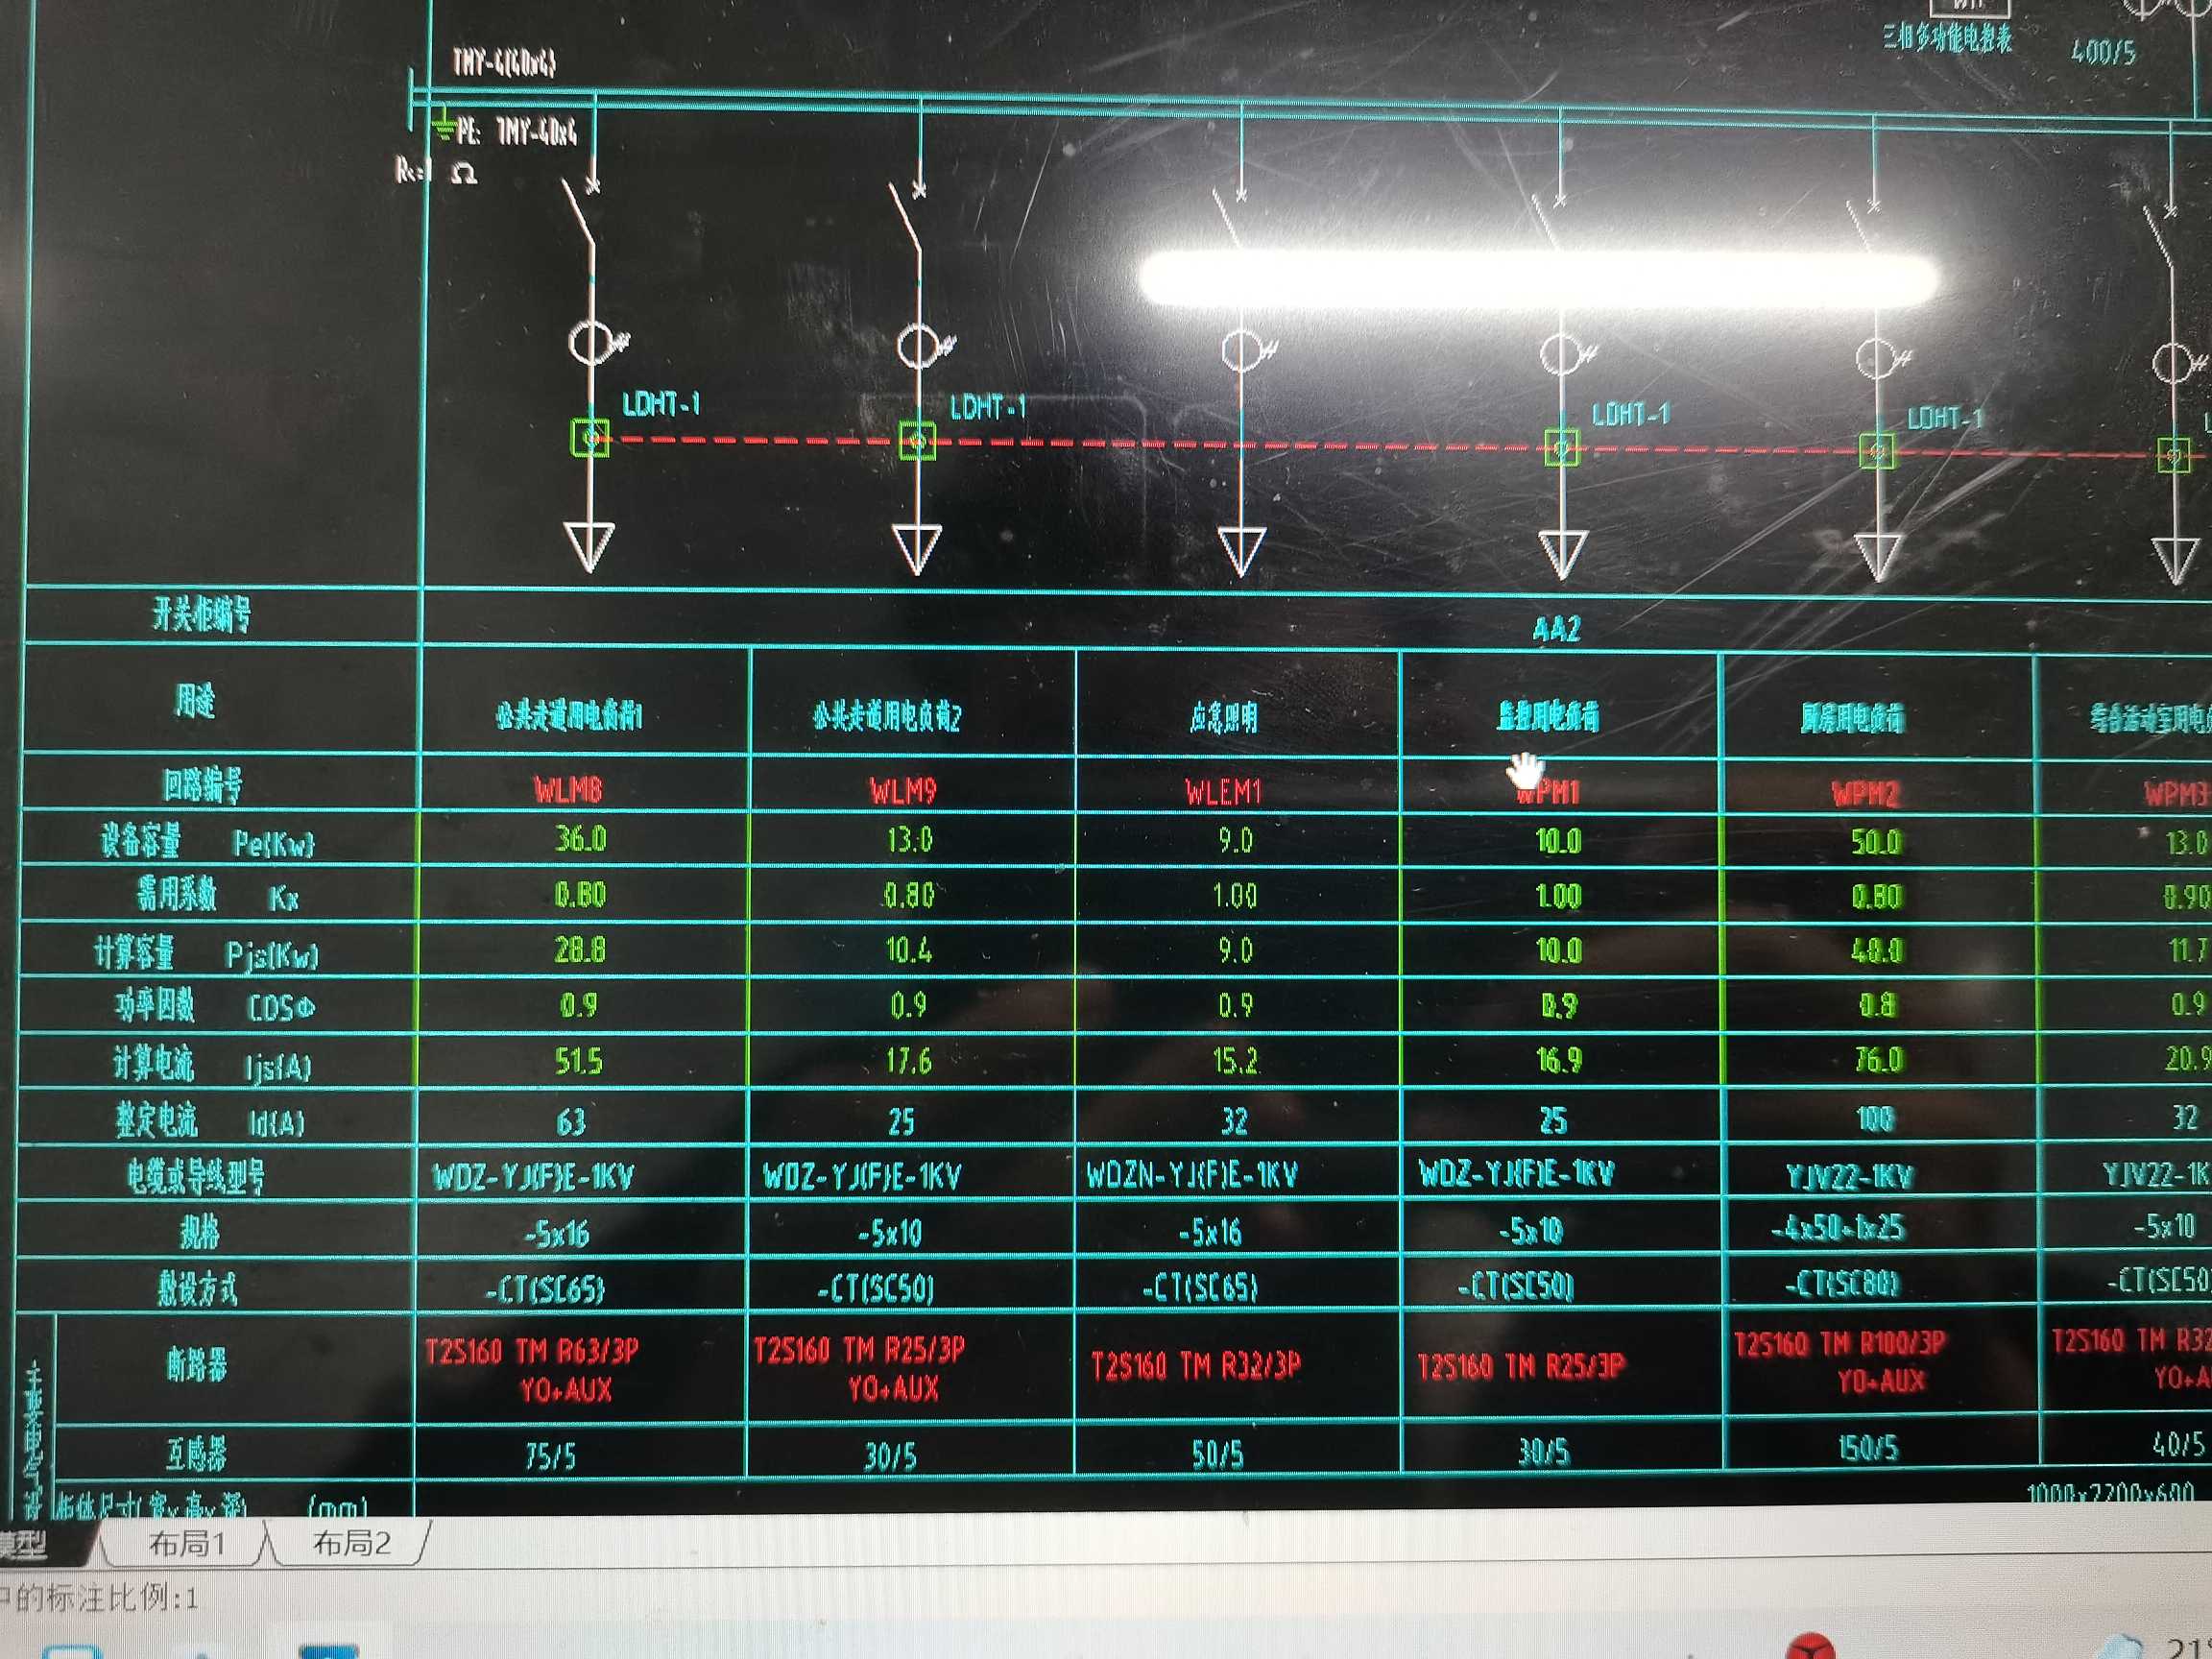The width and height of the screenshot is (2212, 1659).
Task: Click the 互感器 row header
Action: pos(197,1453)
